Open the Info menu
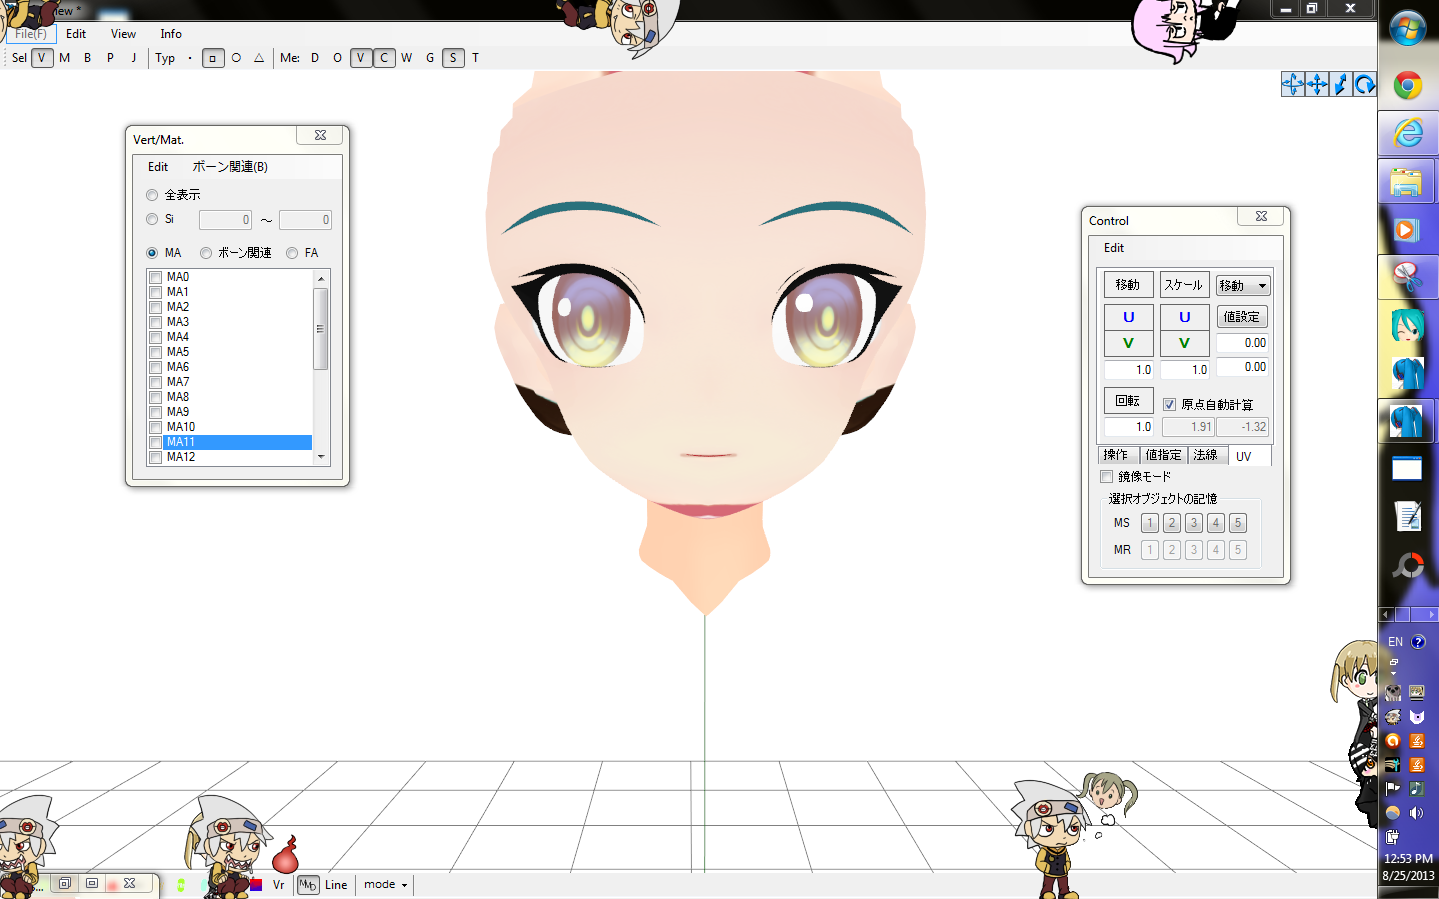This screenshot has width=1439, height=899. pyautogui.click(x=171, y=34)
